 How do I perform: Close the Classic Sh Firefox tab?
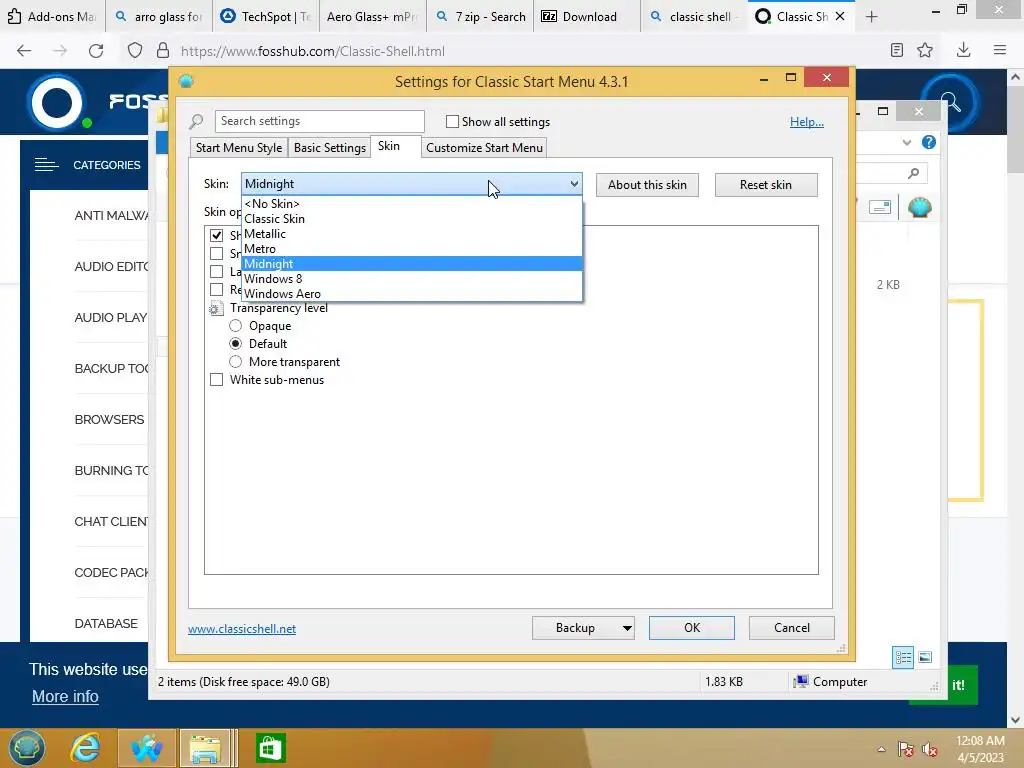click(840, 17)
